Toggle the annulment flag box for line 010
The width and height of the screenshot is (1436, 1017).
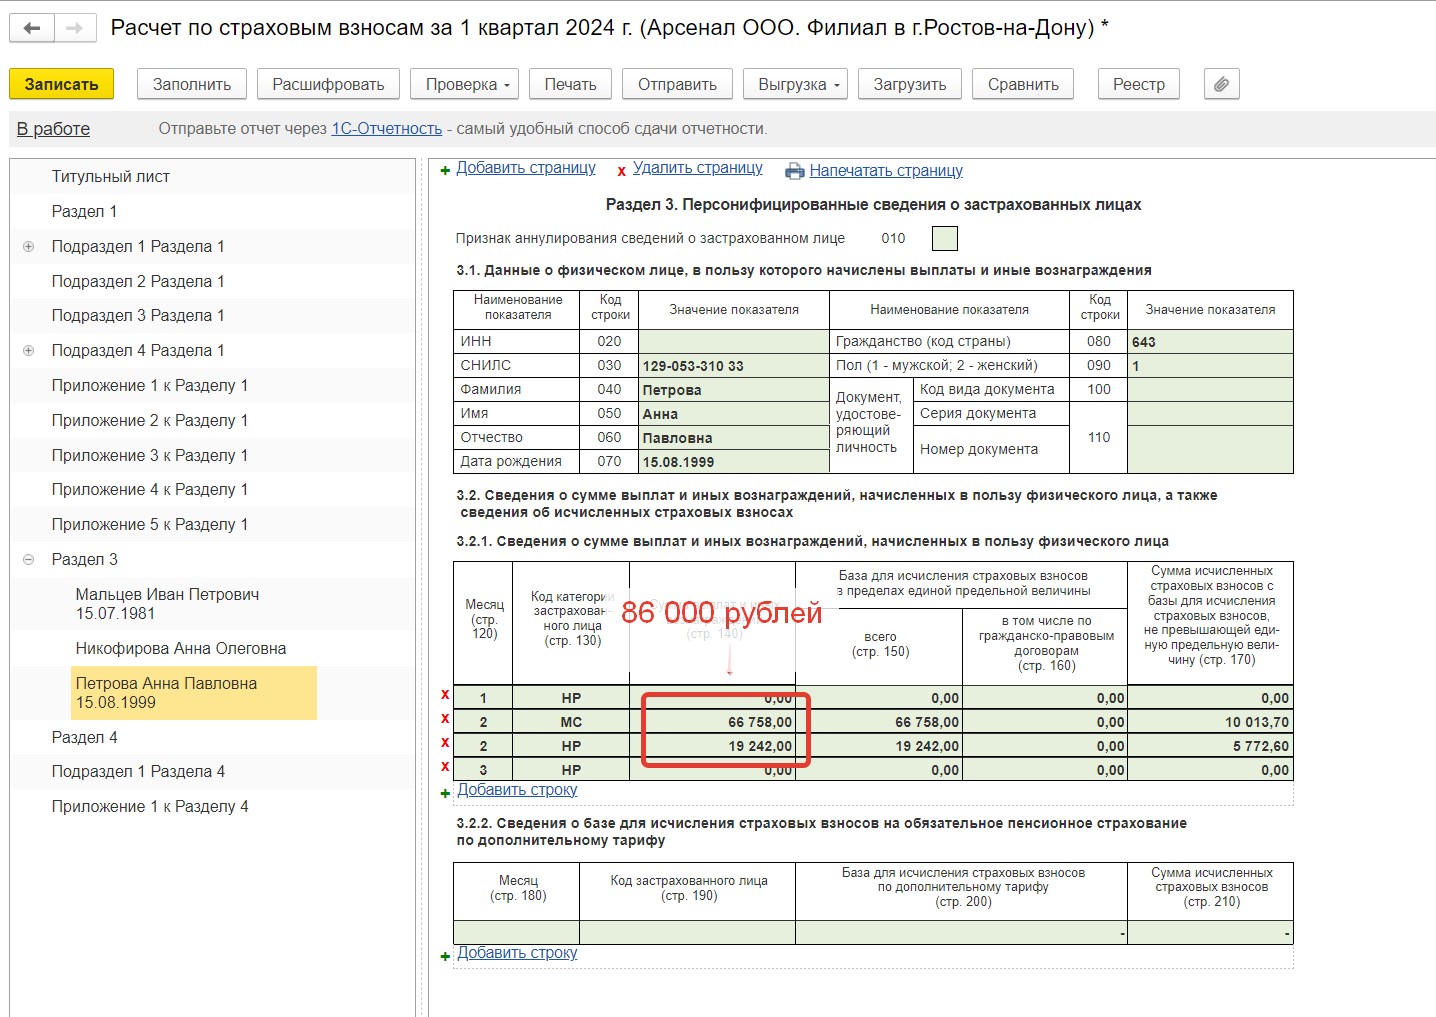tap(944, 238)
